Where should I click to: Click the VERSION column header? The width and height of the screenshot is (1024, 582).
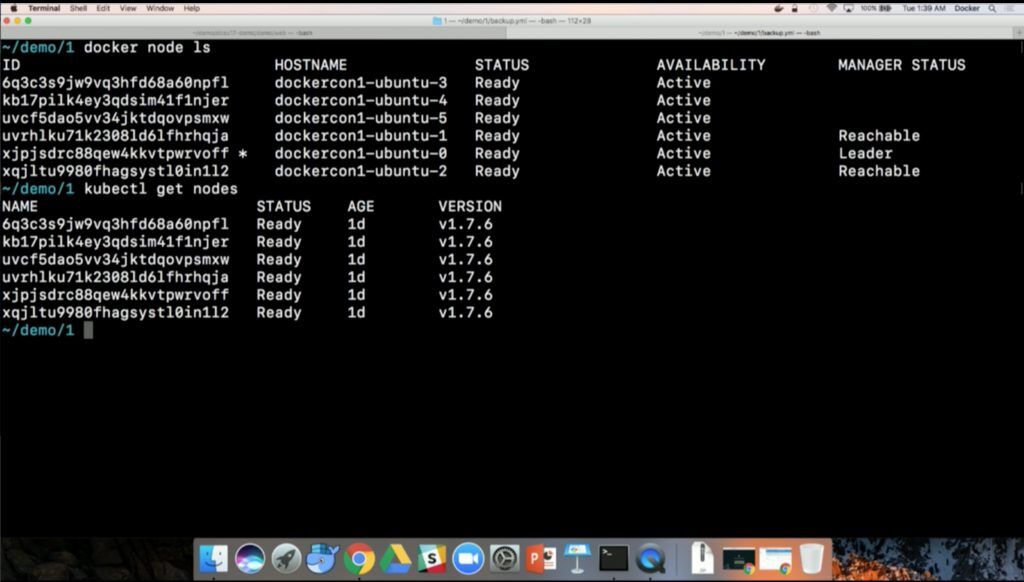pyautogui.click(x=470, y=206)
